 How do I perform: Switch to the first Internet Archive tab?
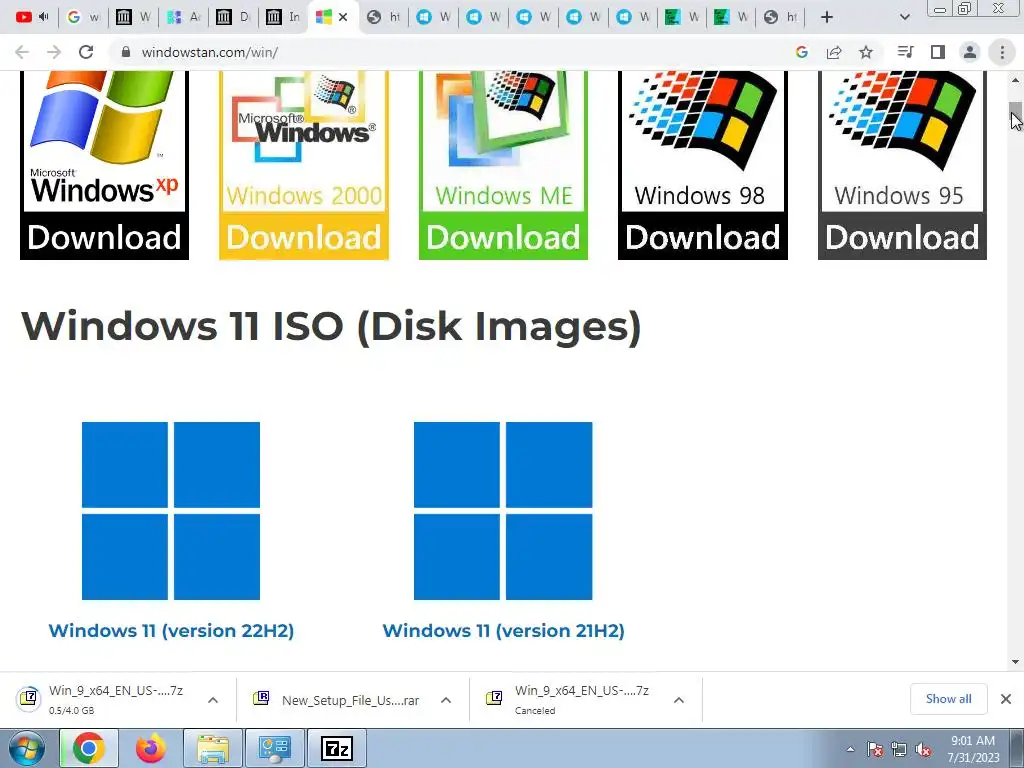tap(133, 17)
